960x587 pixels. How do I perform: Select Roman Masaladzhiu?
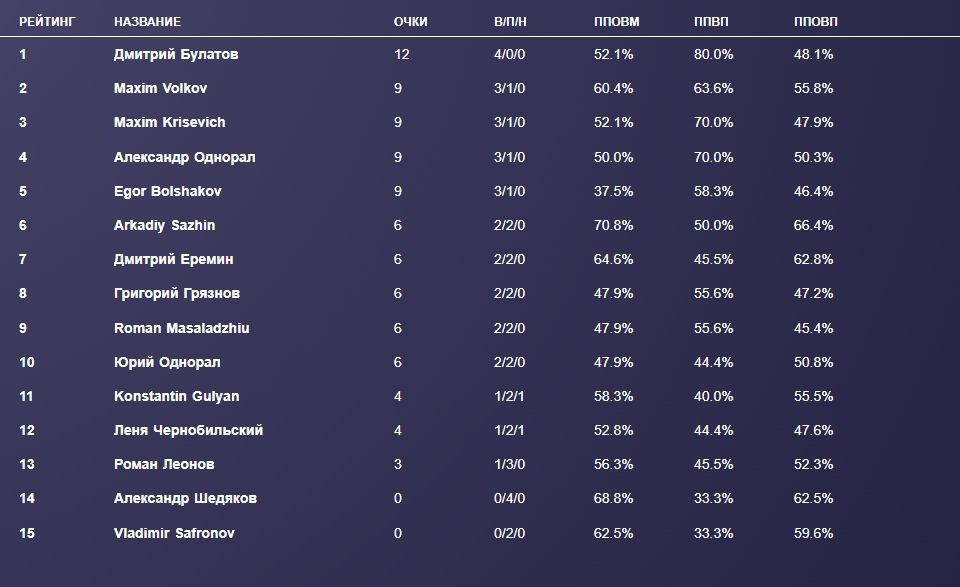(x=181, y=328)
